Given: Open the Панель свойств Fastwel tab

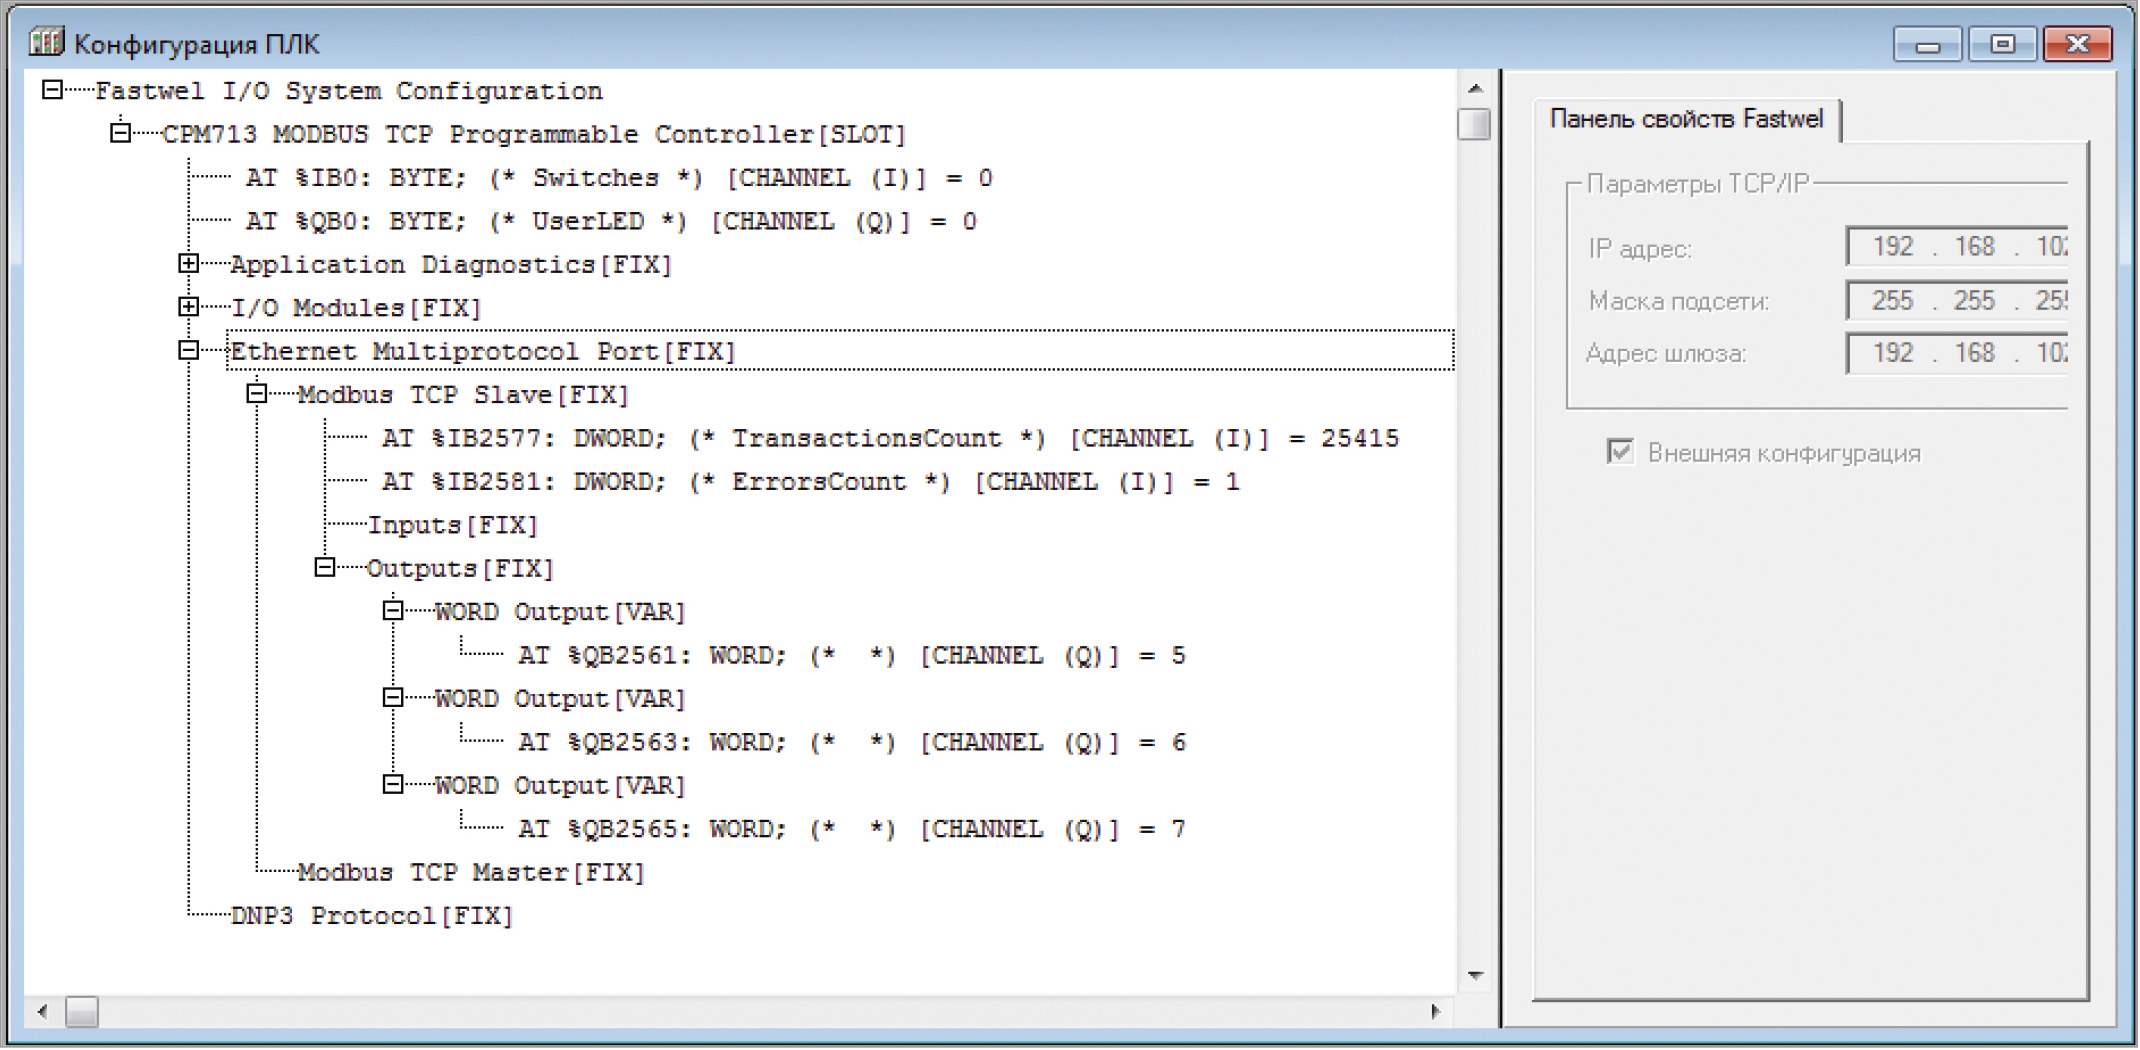Looking at the screenshot, I should [1686, 119].
